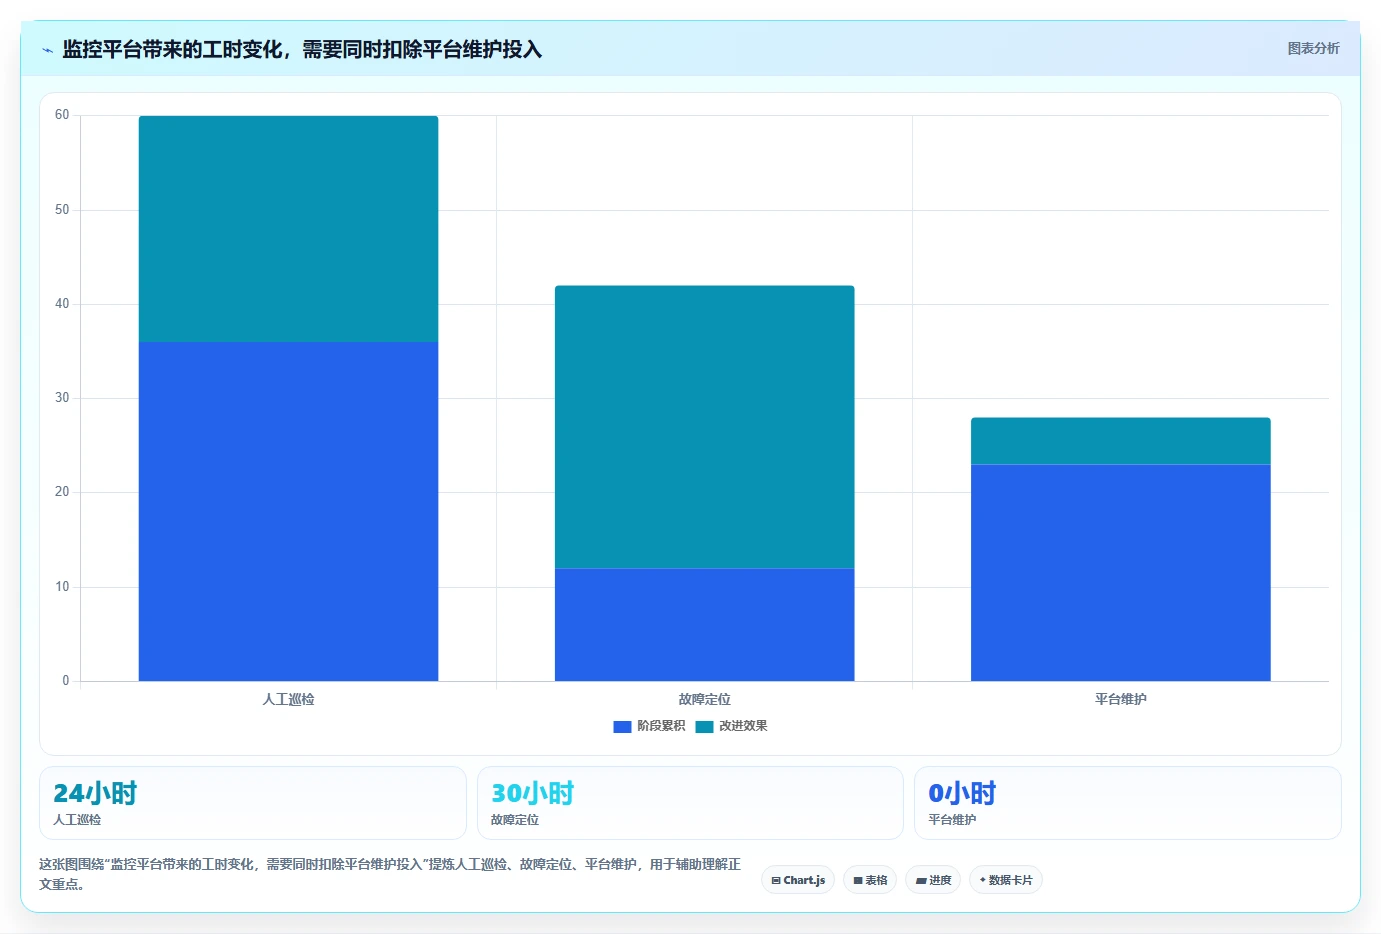Click the teal 故障定位 bar segment
The height and width of the screenshot is (934, 1381).
(x=704, y=427)
